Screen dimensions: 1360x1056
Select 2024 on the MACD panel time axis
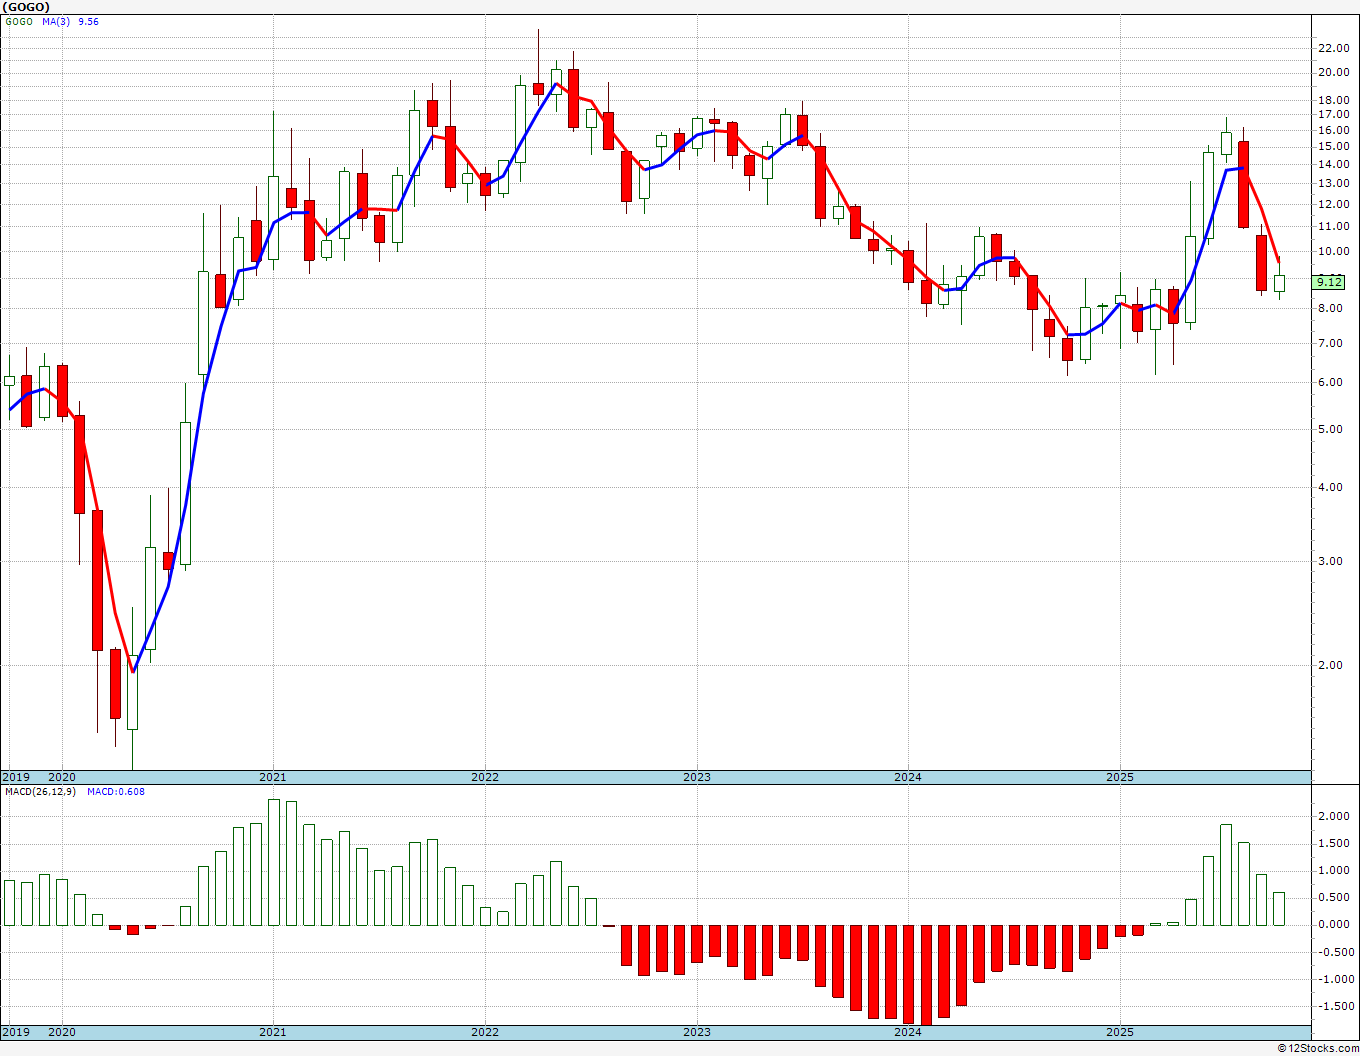[908, 1032]
